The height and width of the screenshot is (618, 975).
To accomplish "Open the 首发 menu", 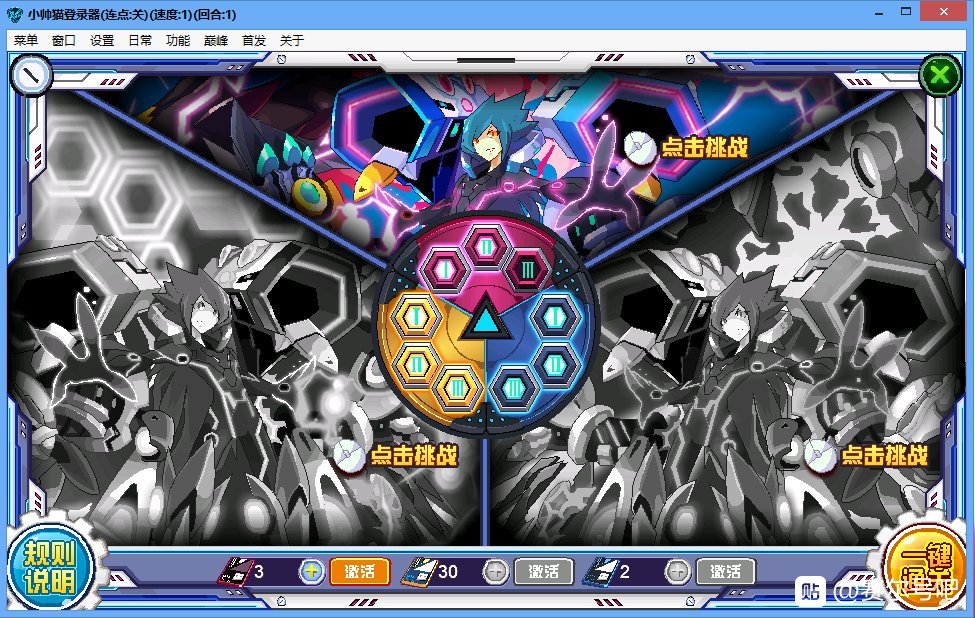I will click(x=254, y=40).
